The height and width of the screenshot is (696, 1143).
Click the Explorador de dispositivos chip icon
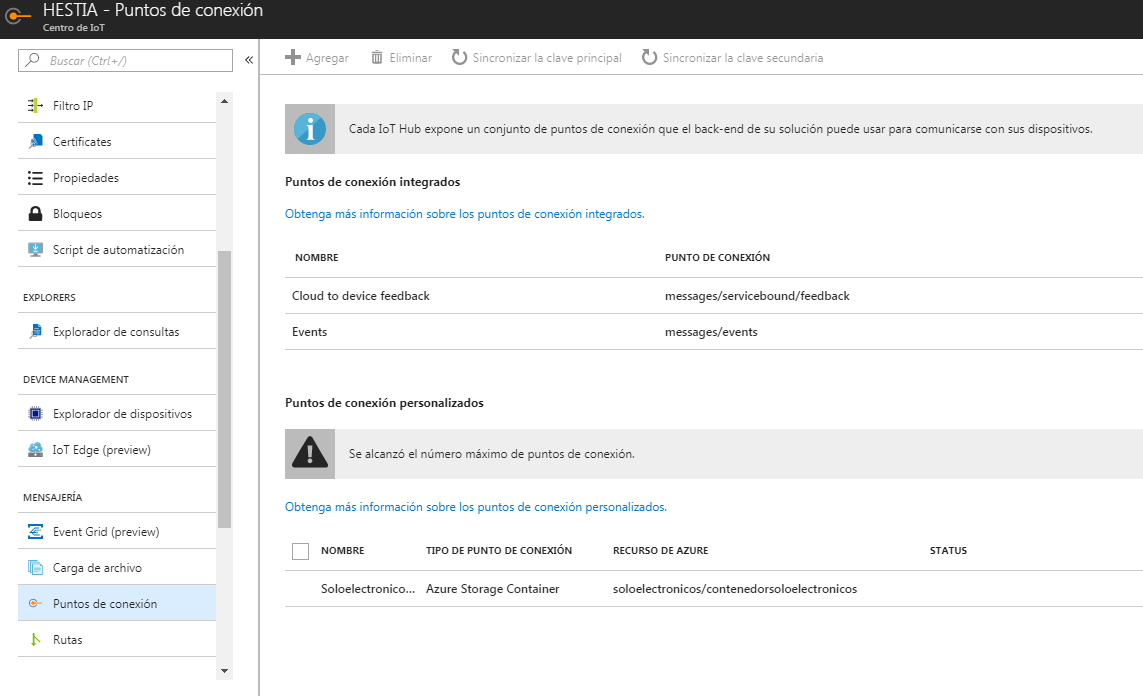[35, 414]
